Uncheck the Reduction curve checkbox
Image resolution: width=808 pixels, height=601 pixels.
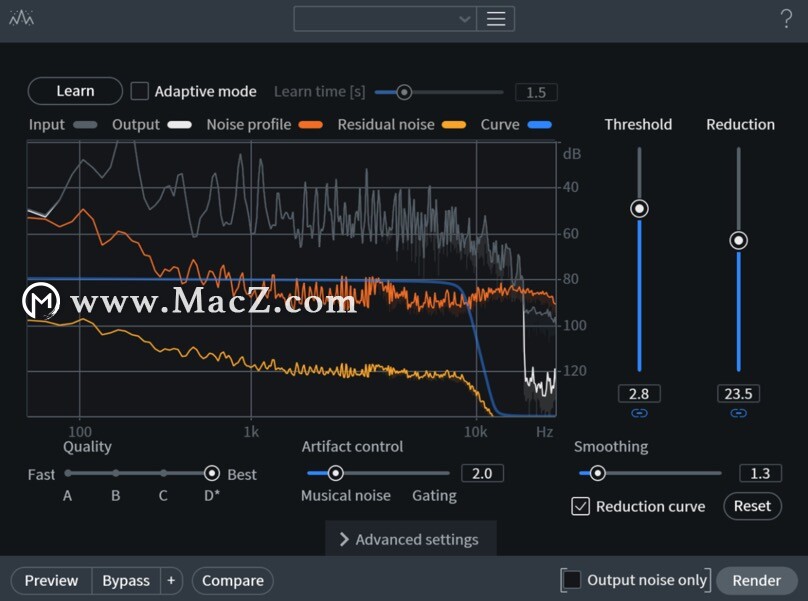tap(581, 506)
